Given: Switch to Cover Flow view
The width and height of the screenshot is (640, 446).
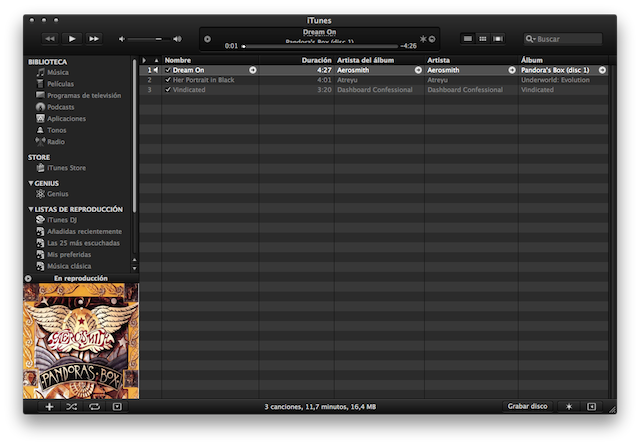Looking at the screenshot, I should pos(498,39).
